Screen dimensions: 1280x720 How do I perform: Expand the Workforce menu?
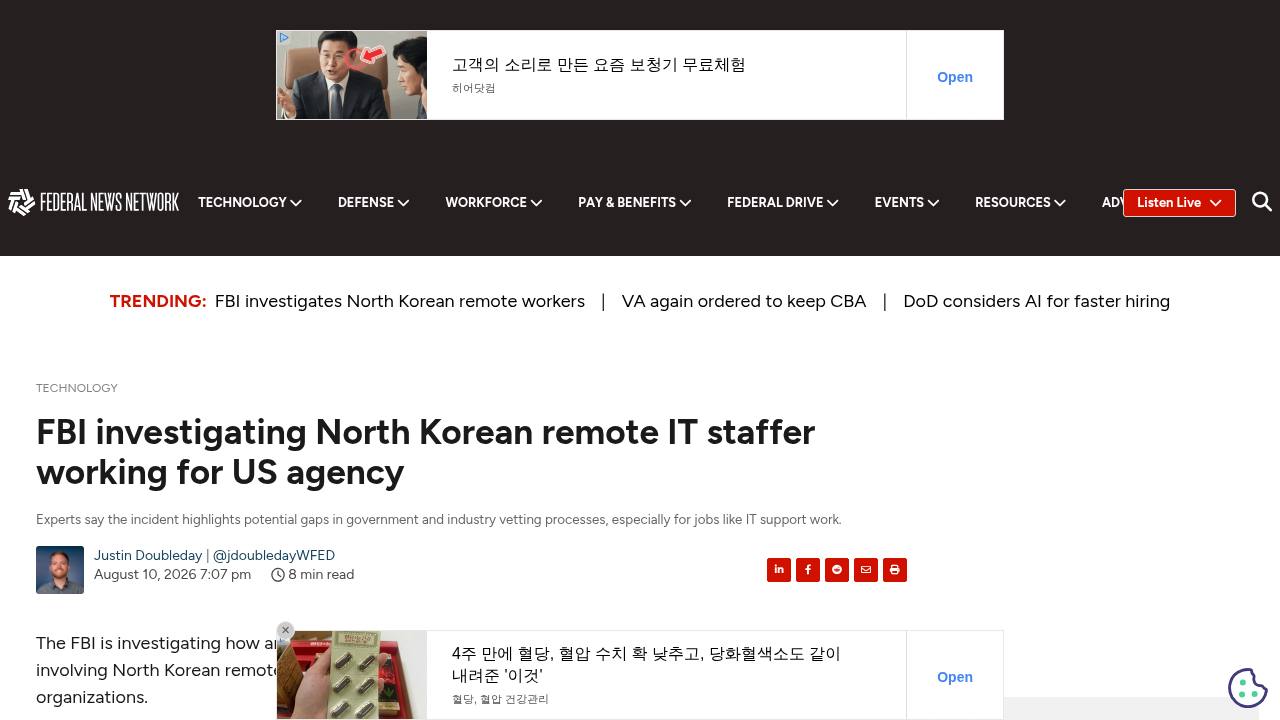493,202
